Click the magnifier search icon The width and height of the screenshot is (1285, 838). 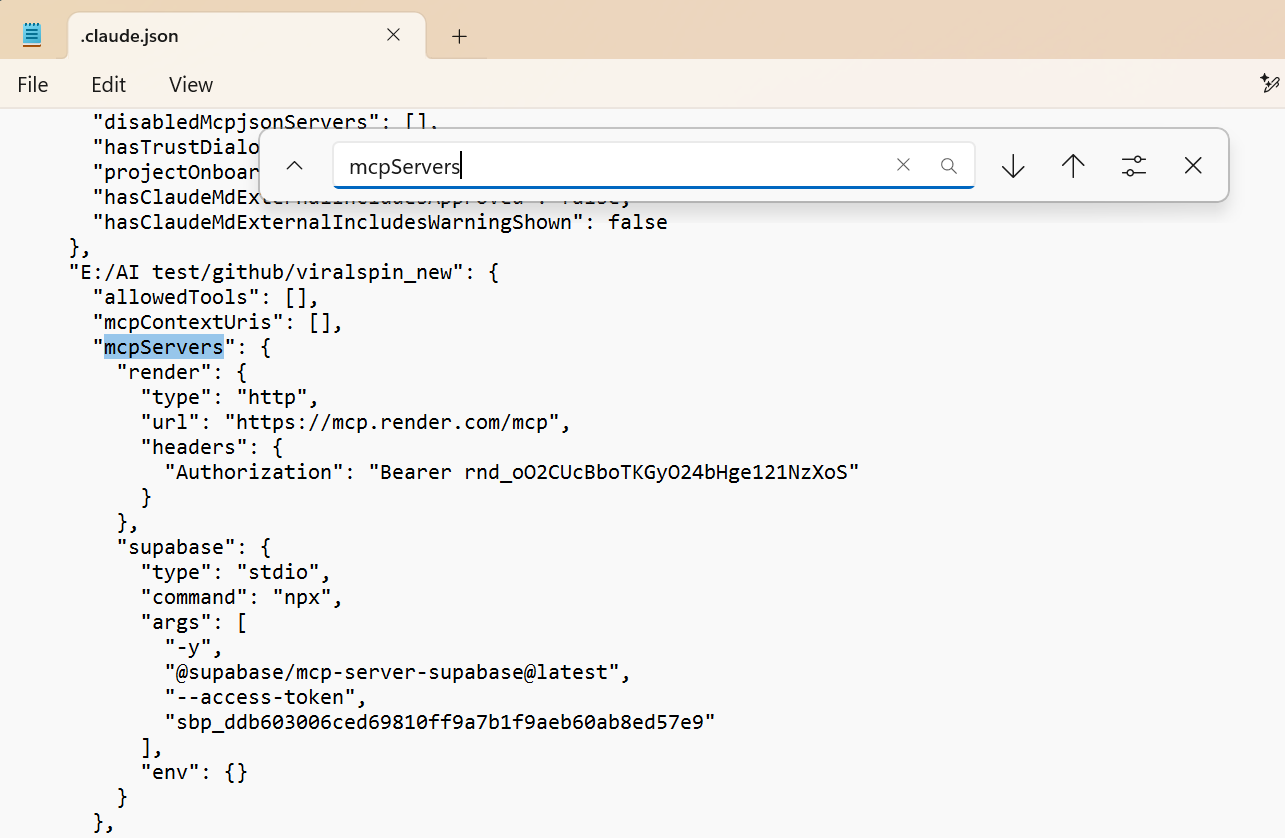(949, 166)
